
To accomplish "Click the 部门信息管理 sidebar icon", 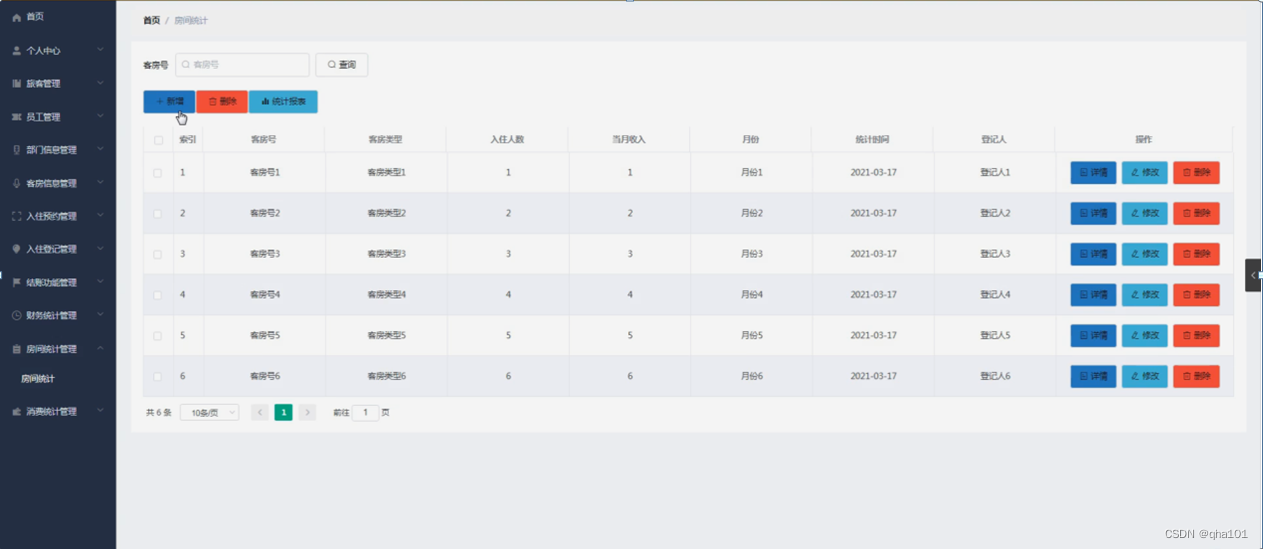I will pyautogui.click(x=16, y=150).
